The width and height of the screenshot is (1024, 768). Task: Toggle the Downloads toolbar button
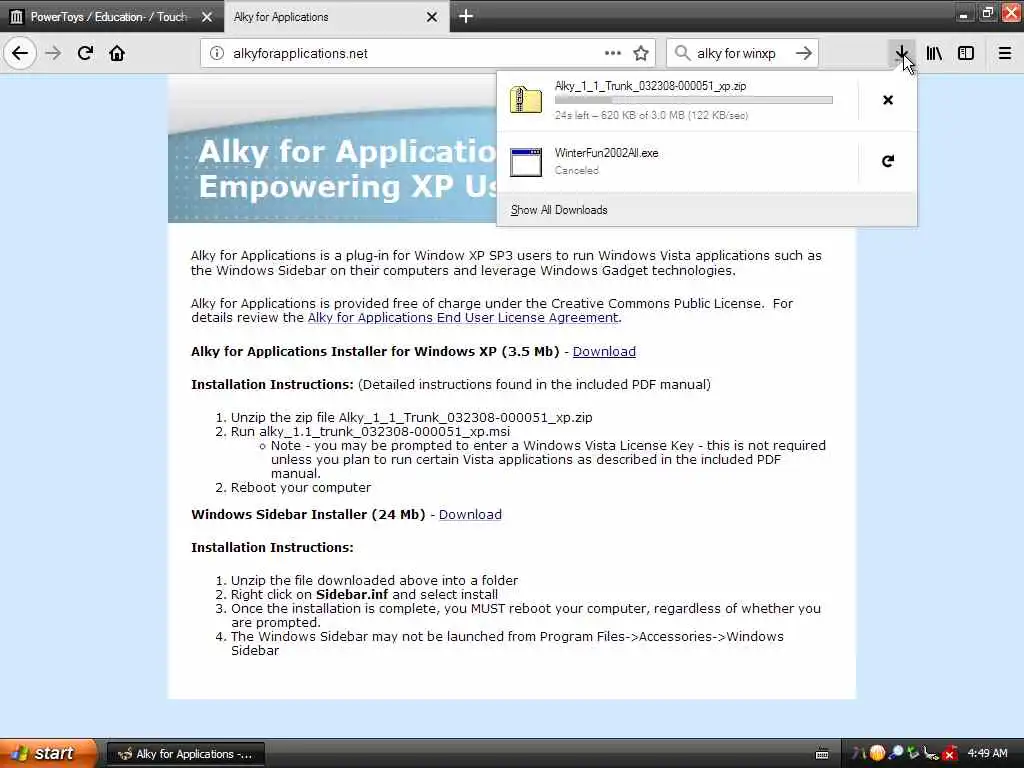902,53
